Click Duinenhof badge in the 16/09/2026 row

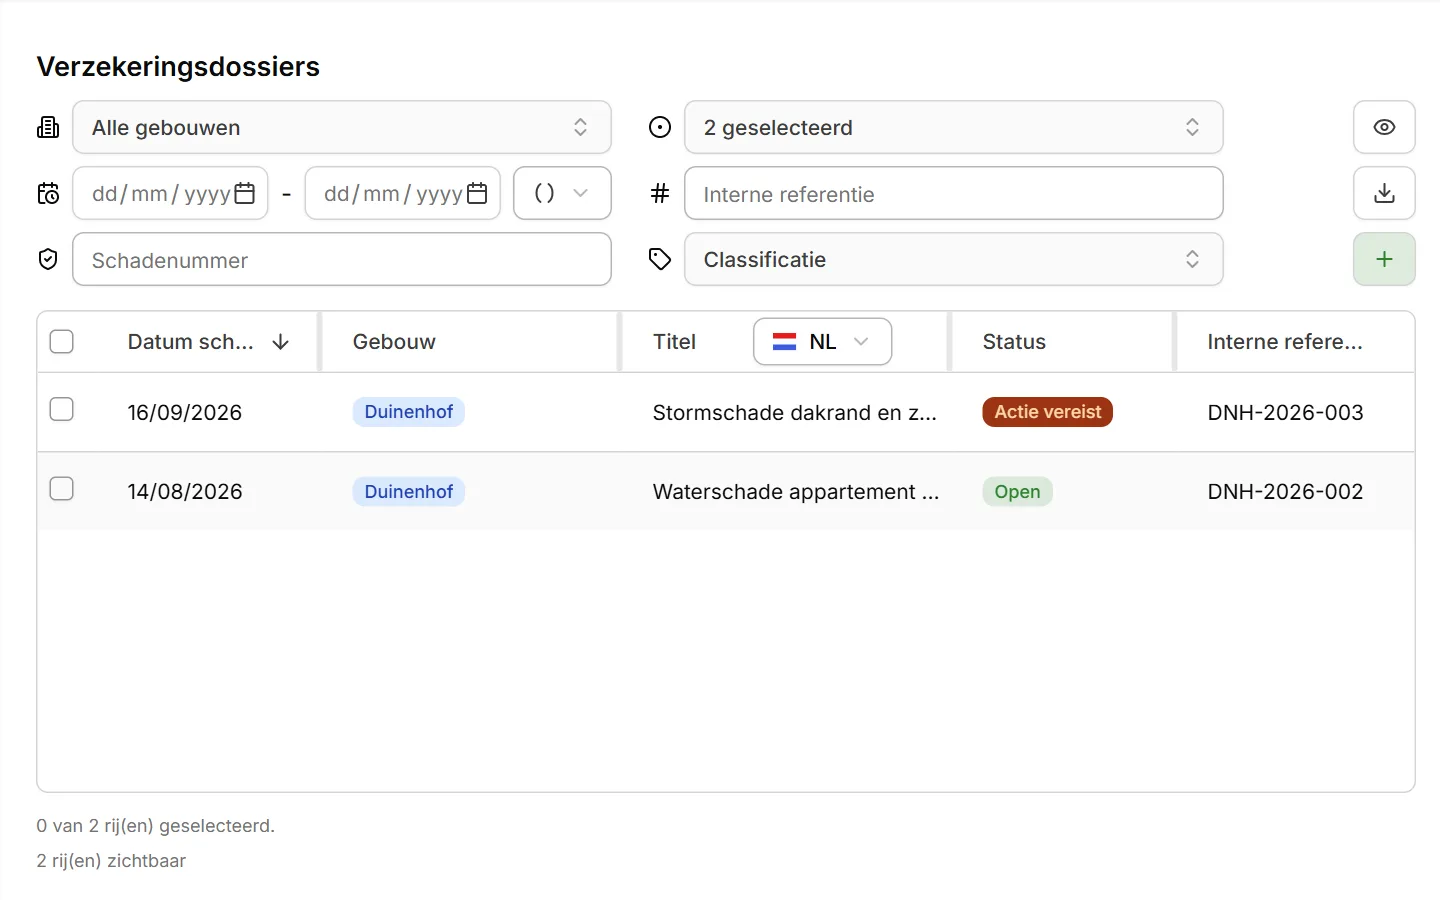(x=409, y=412)
